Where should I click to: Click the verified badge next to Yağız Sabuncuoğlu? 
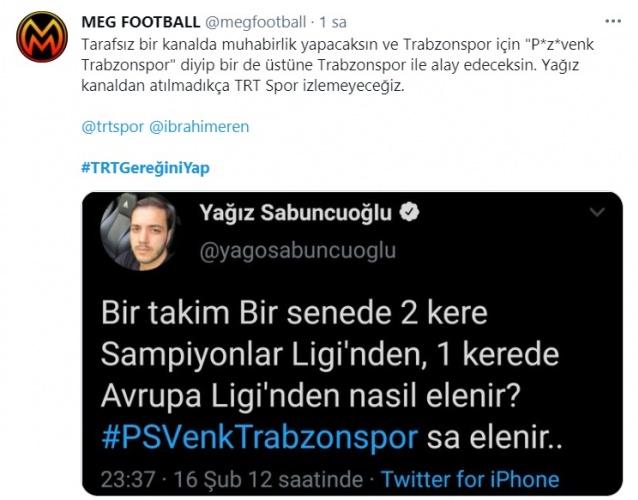point(409,212)
